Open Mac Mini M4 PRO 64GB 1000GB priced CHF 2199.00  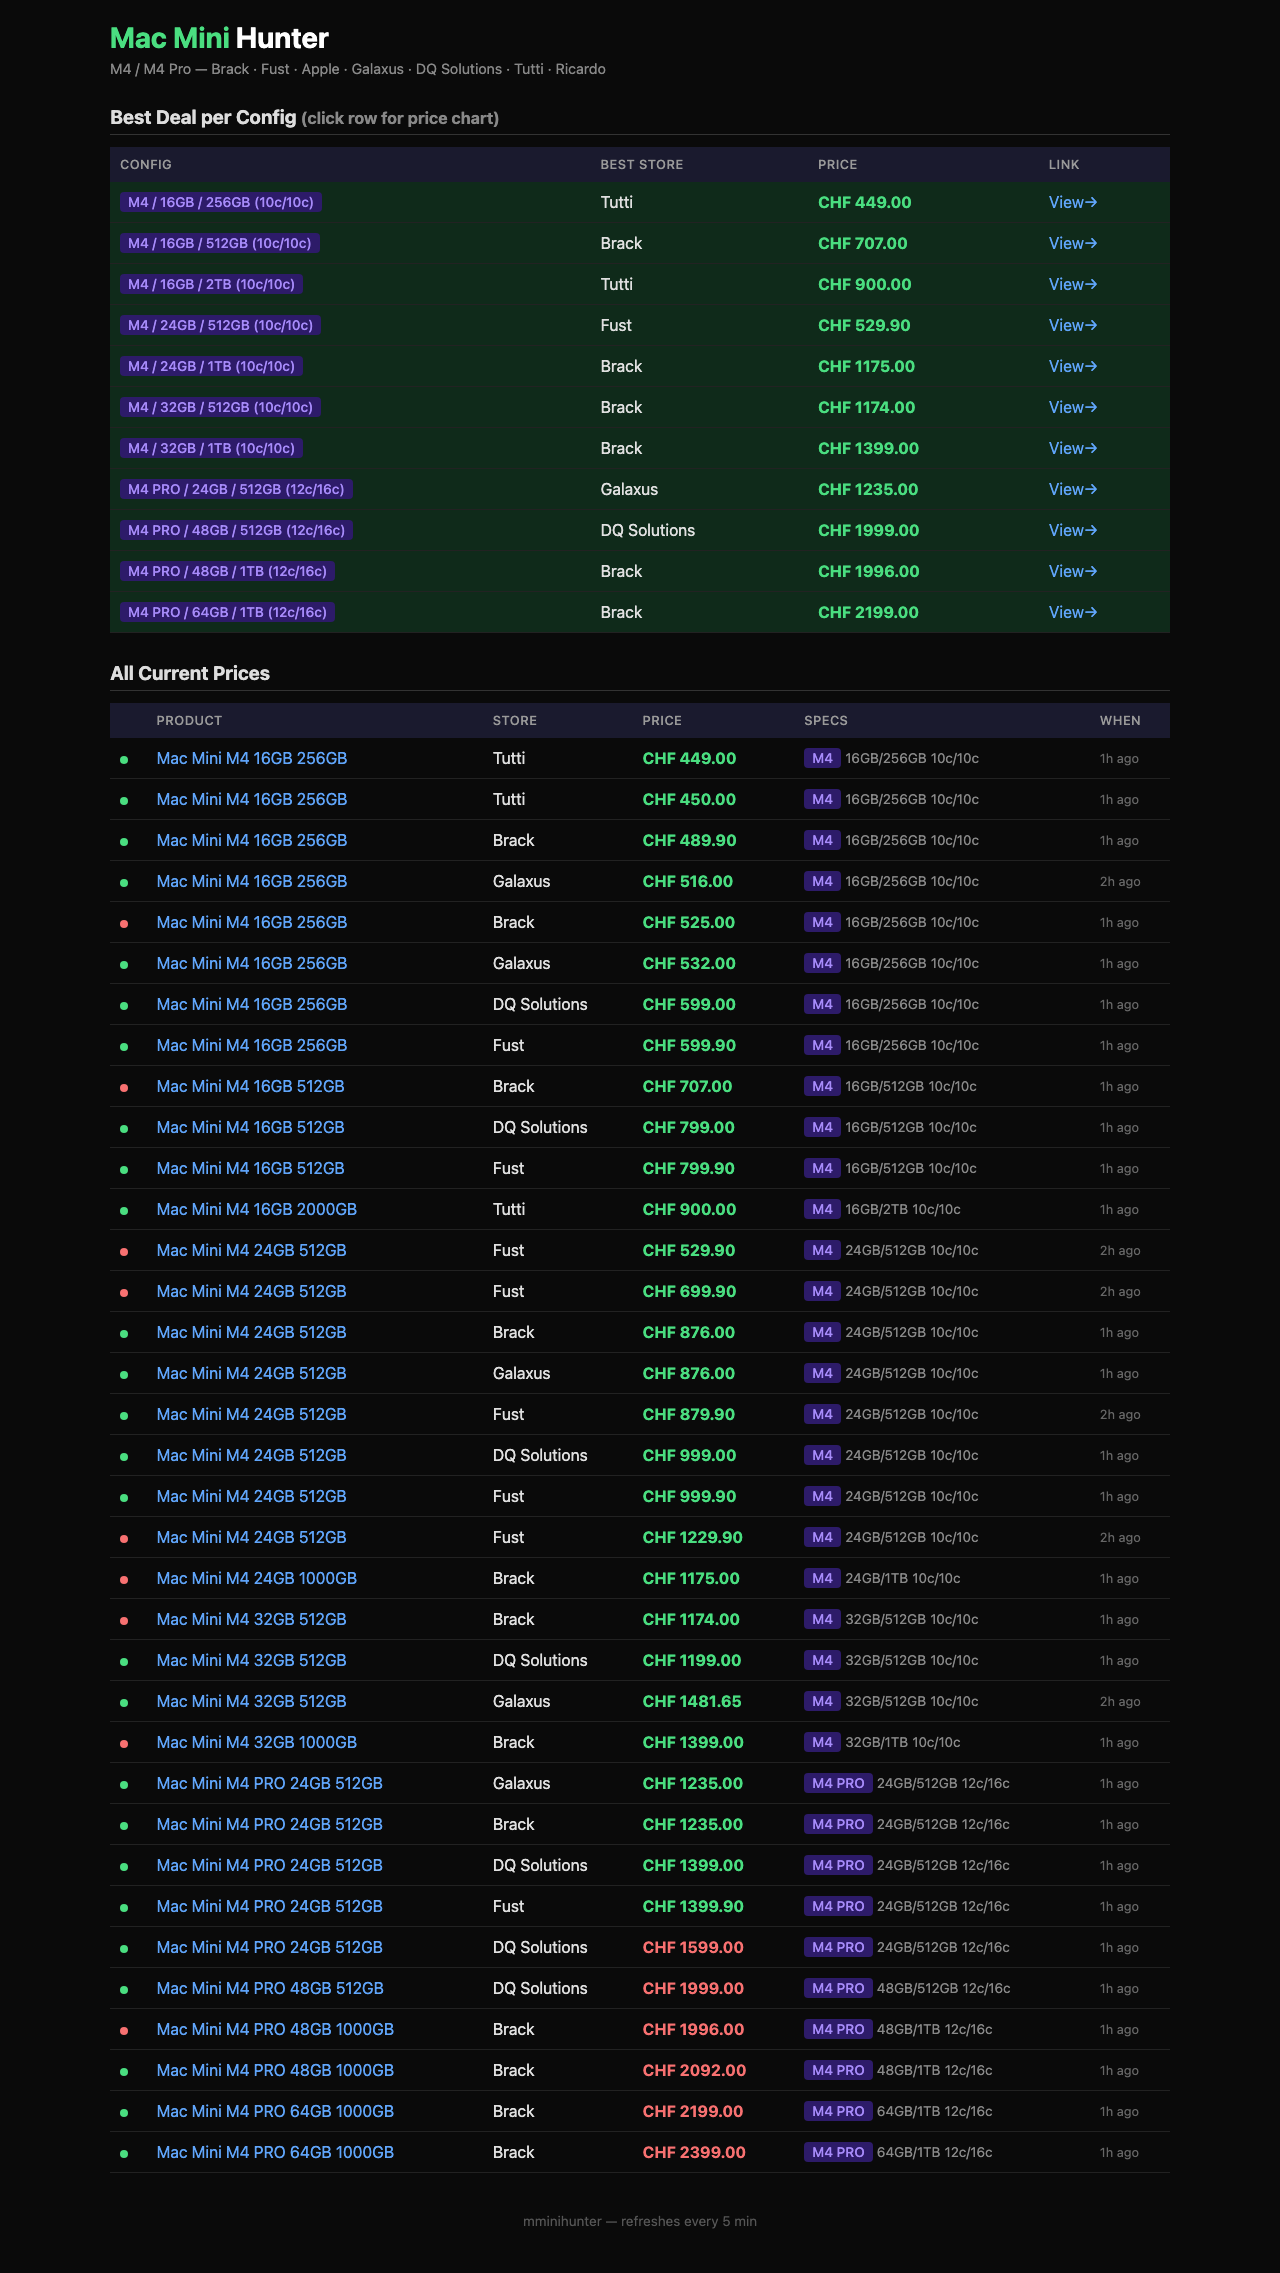(x=275, y=2111)
